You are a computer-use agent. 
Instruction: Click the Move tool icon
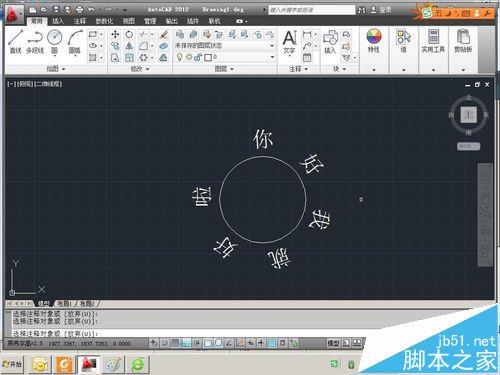[115, 34]
